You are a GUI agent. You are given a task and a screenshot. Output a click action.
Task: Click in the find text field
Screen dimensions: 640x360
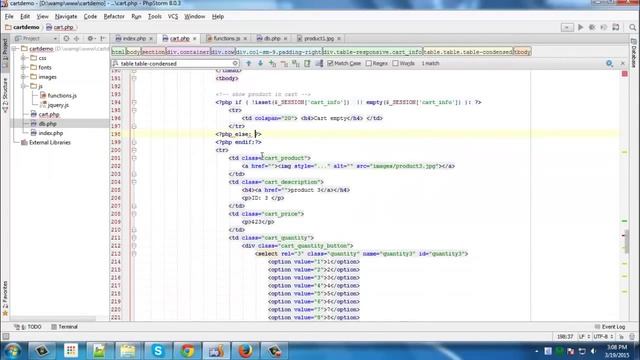pyautogui.click(x=176, y=64)
